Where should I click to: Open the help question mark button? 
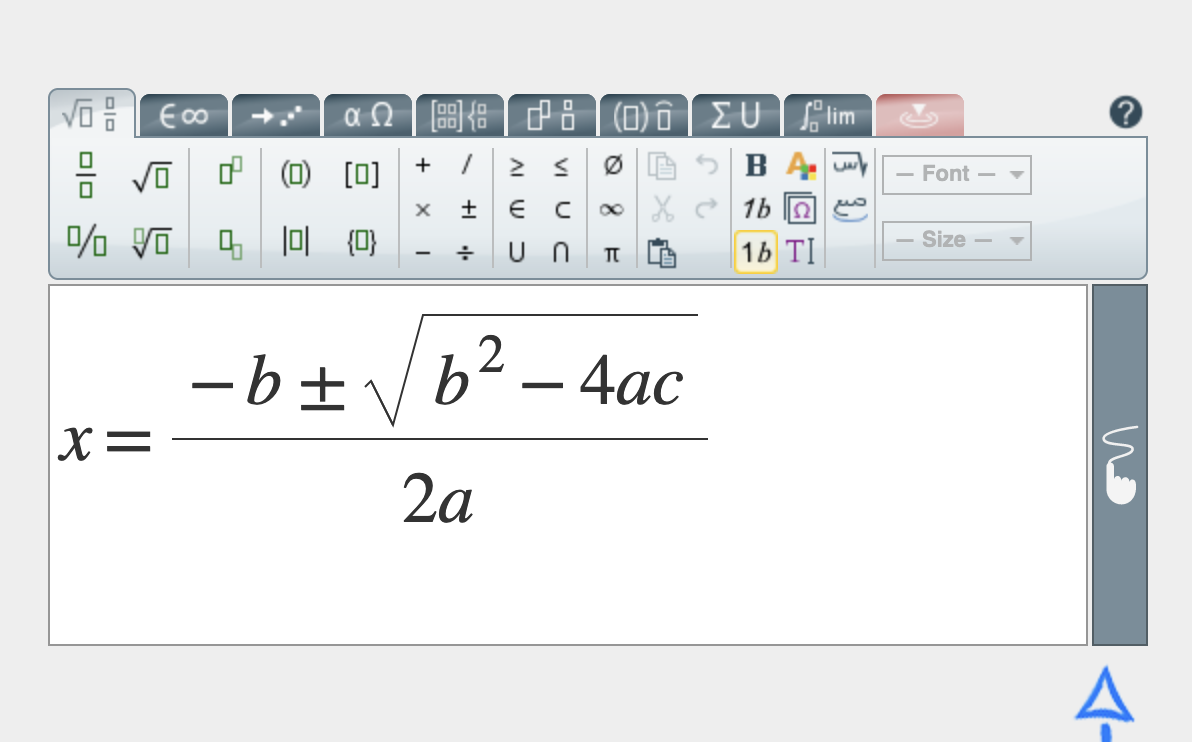(x=1125, y=113)
